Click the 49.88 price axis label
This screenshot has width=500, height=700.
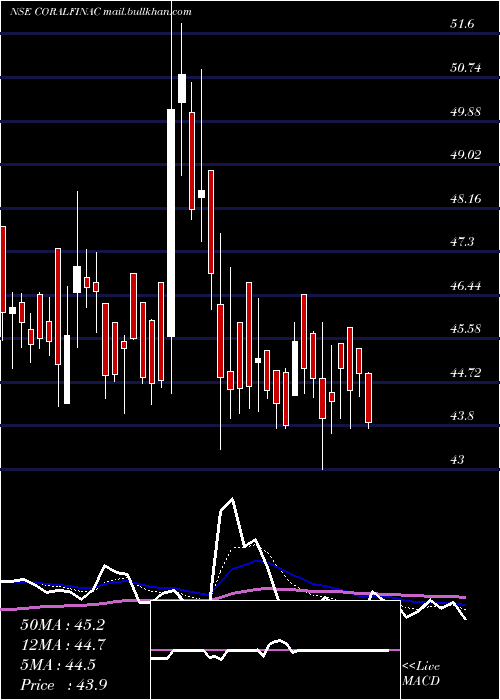[466, 111]
